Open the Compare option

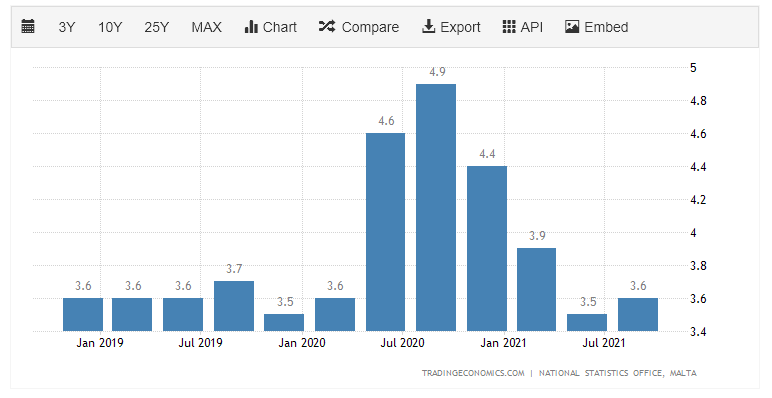point(358,27)
